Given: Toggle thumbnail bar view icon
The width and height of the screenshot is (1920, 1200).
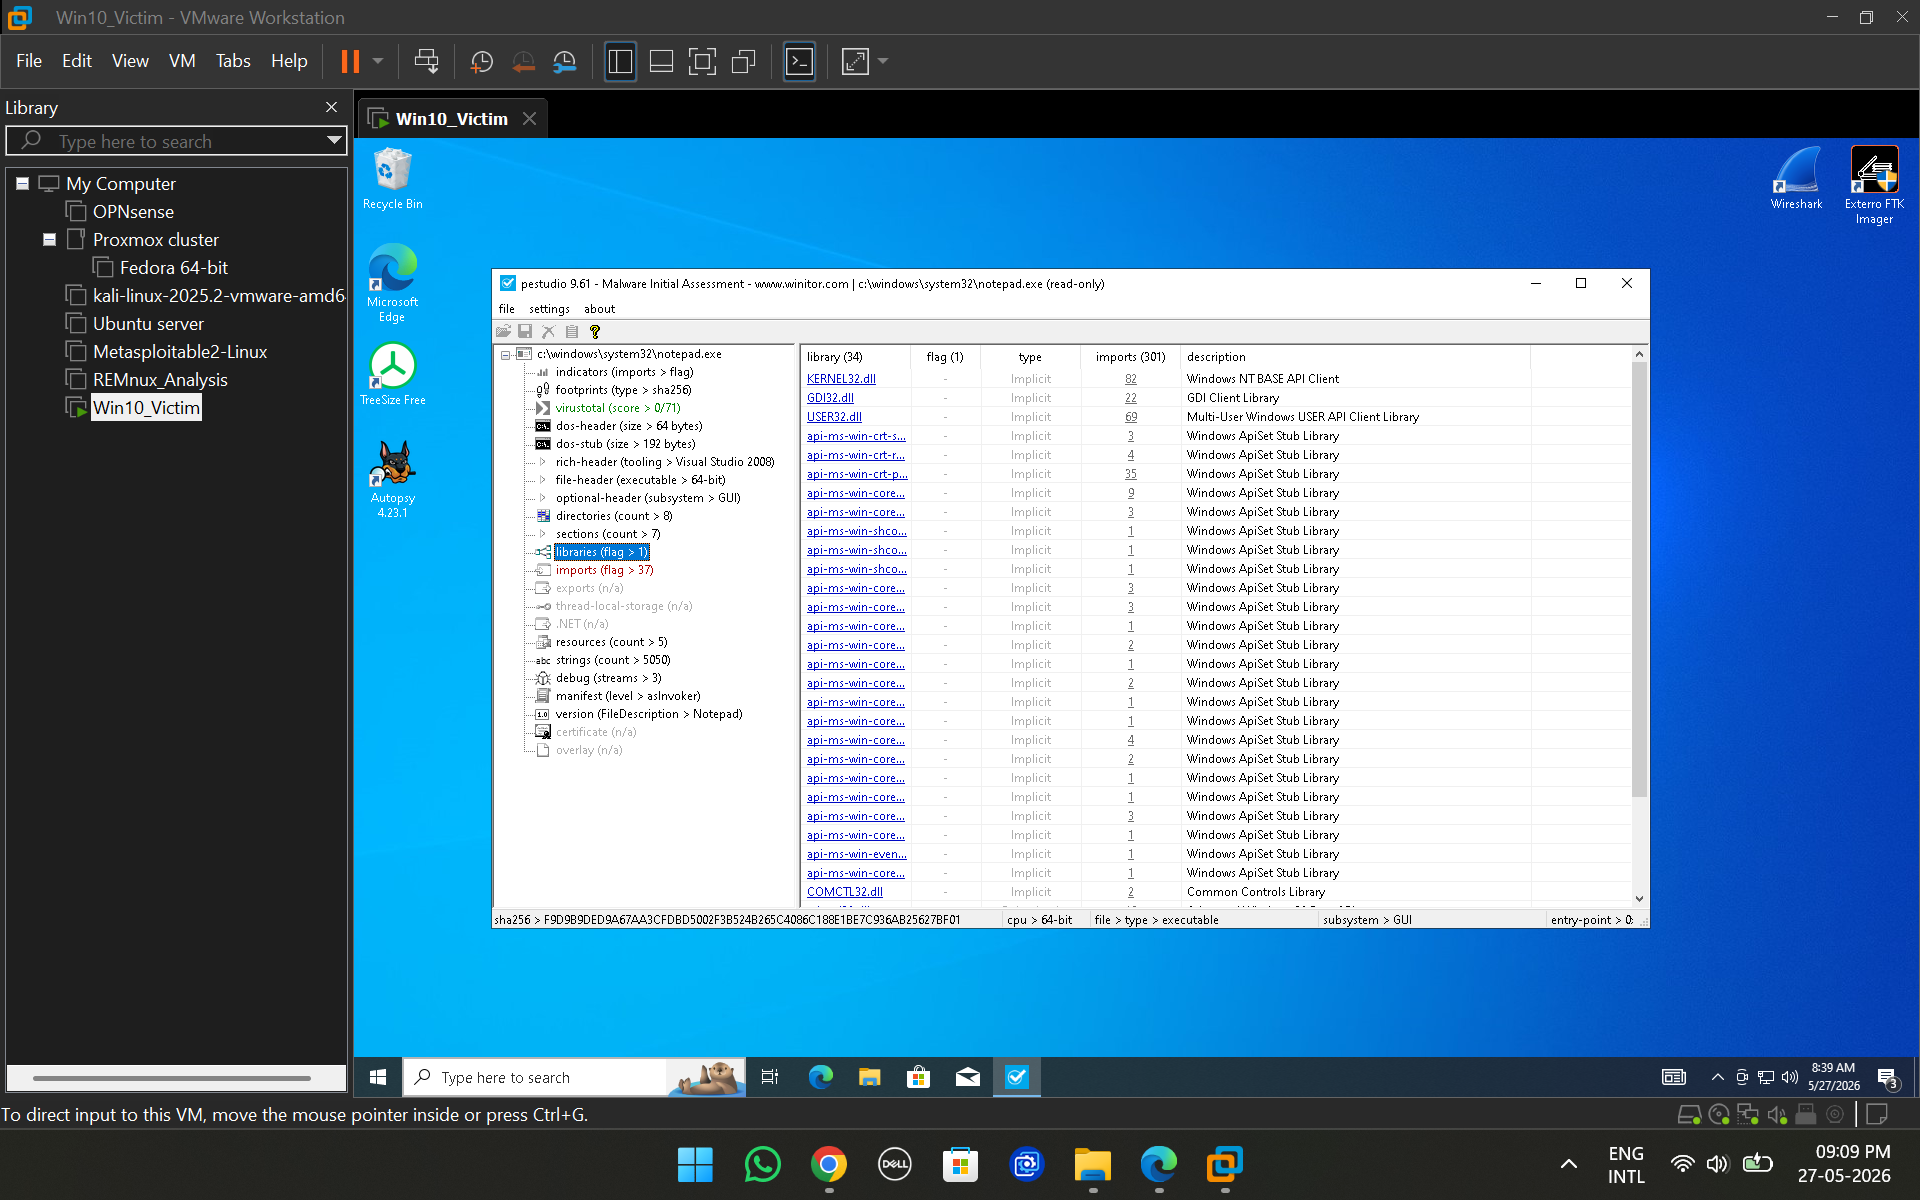Looking at the screenshot, I should point(661,61).
